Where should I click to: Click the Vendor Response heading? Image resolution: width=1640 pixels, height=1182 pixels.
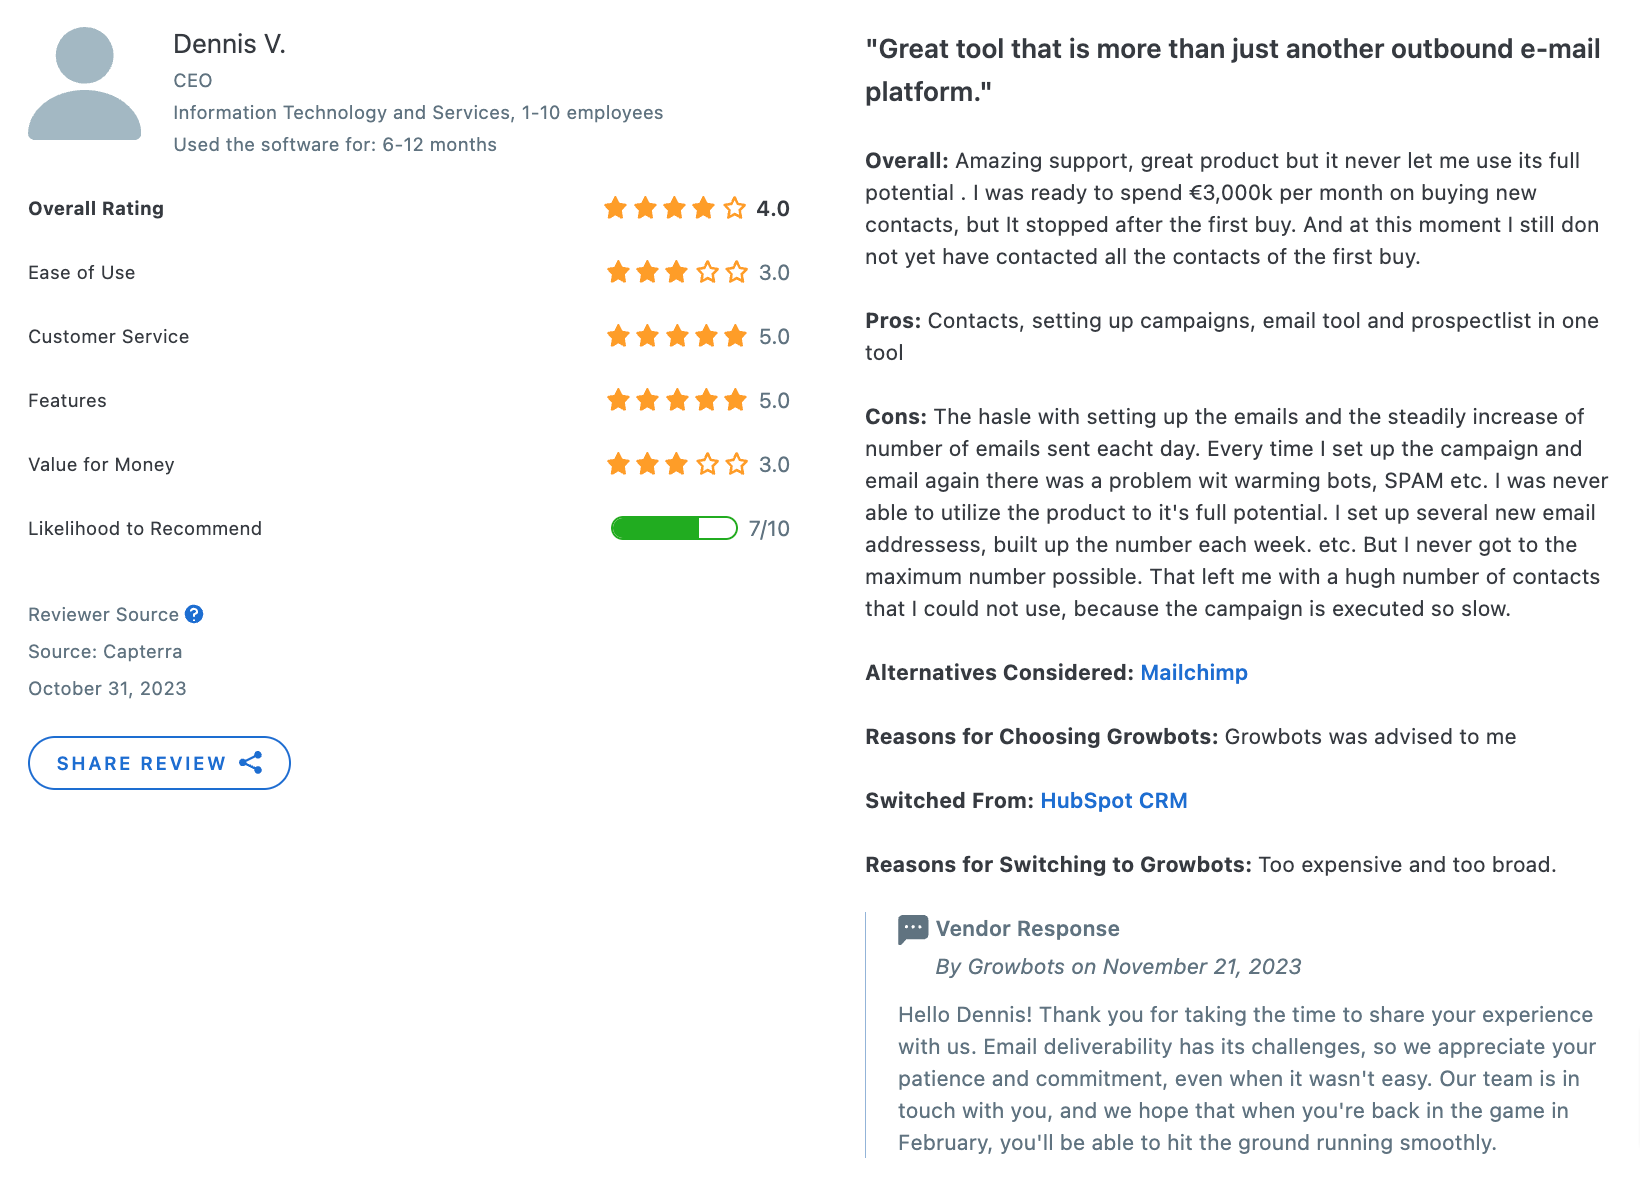[1027, 929]
